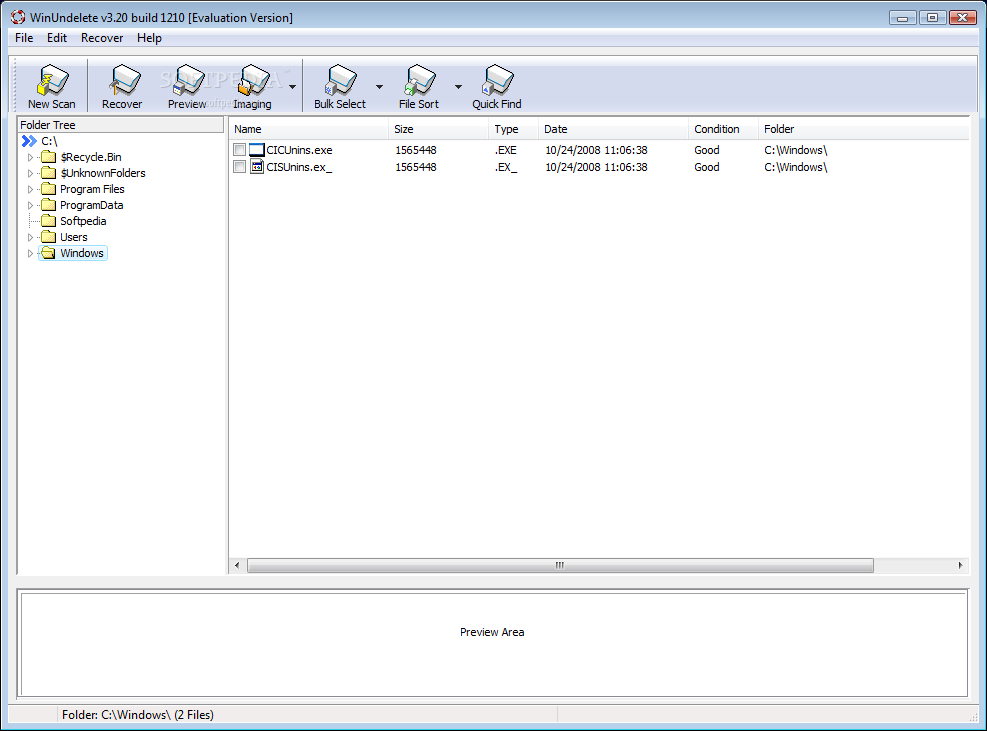Open the Edit menu
Image resolution: width=987 pixels, height=731 pixels.
57,38
